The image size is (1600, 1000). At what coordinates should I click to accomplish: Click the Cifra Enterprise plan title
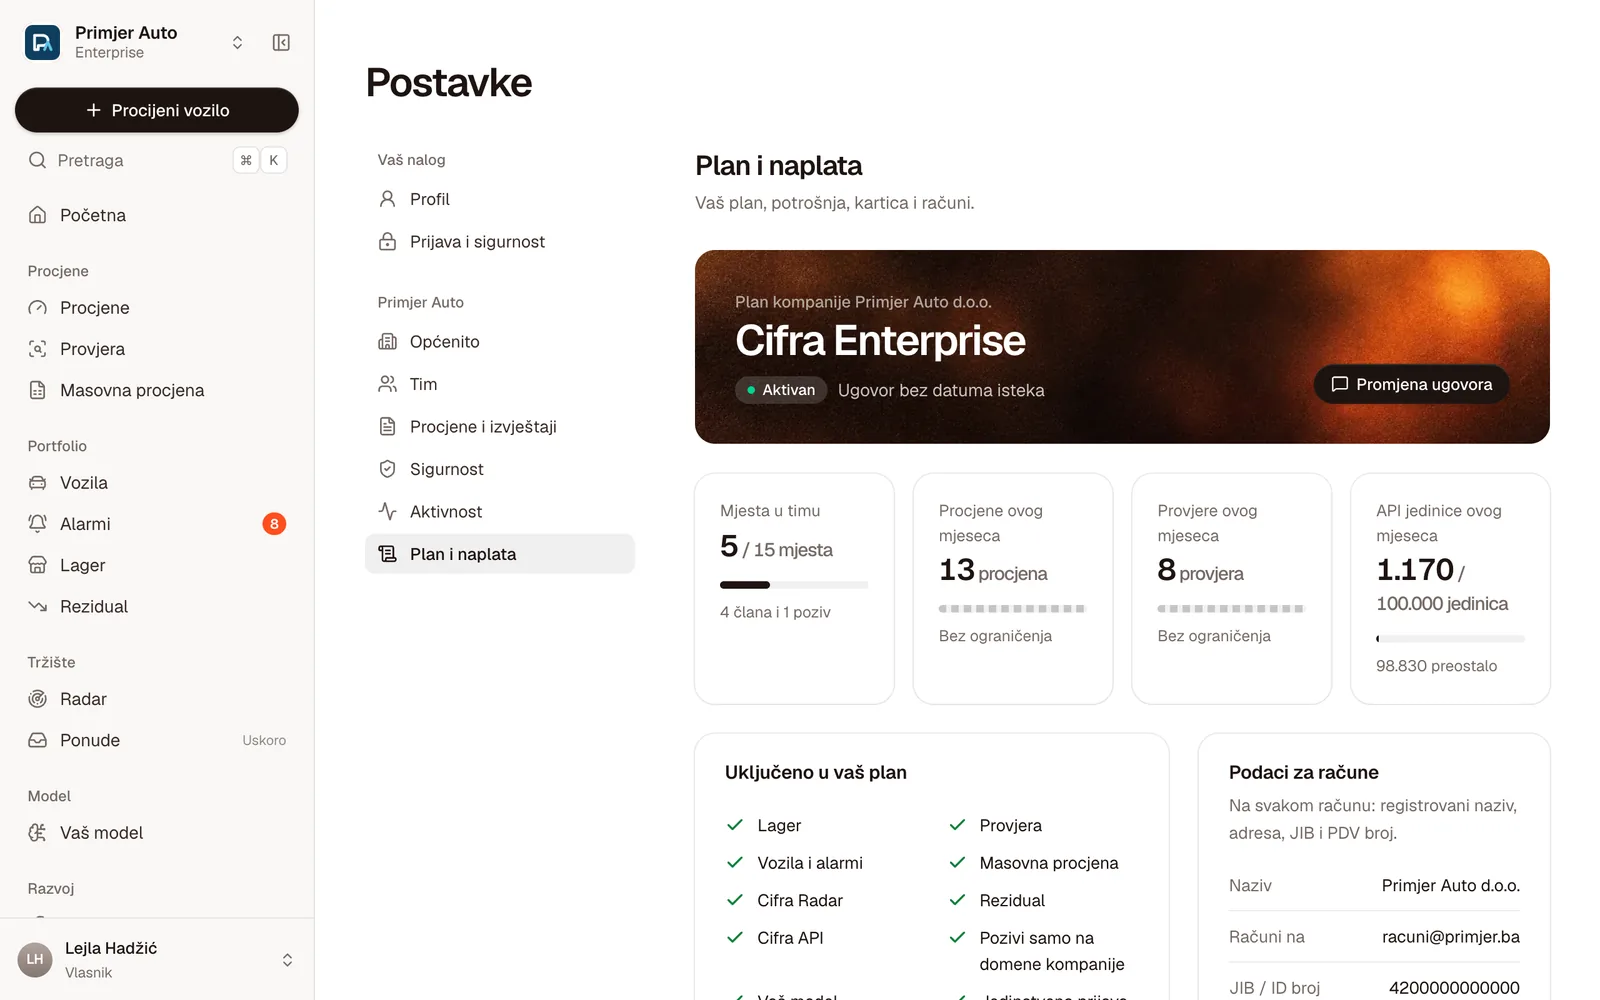point(880,341)
